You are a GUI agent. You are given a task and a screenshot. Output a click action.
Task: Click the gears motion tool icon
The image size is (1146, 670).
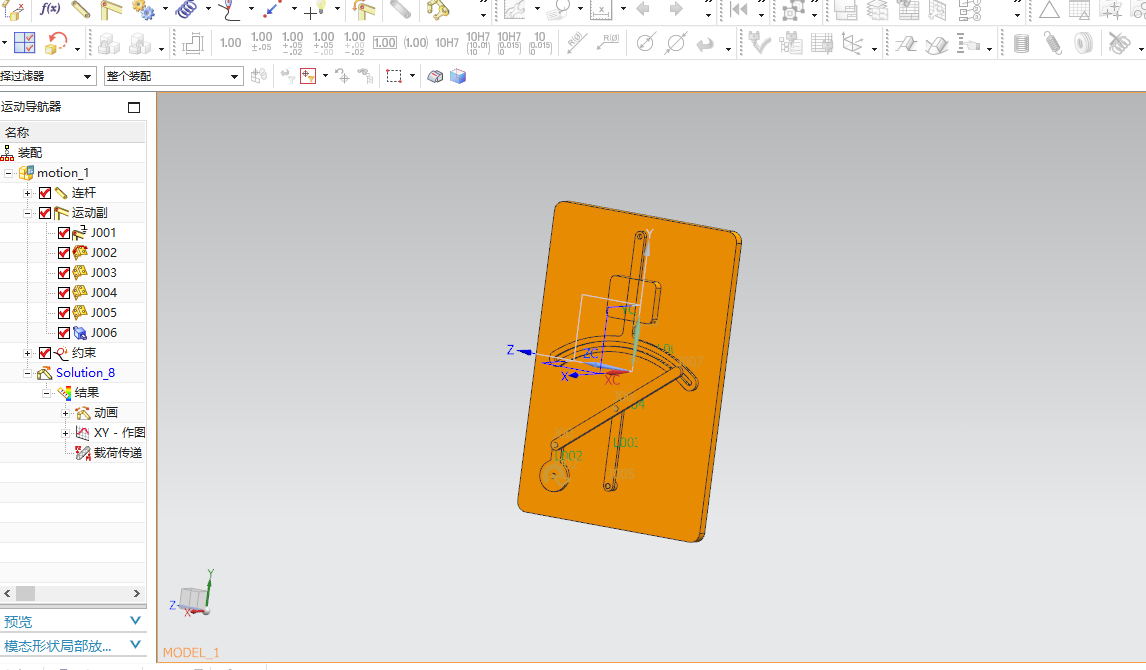point(143,10)
